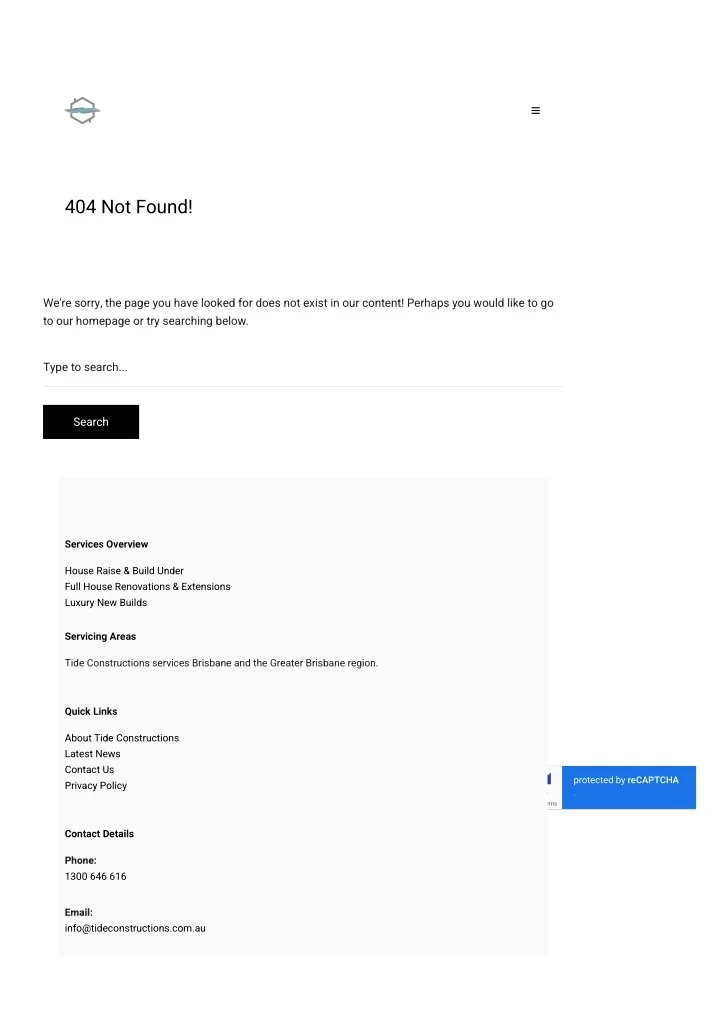This screenshot has width=720, height=1018.
Task: Click the info@tideconstructions.com.au email address
Action: click(135, 929)
